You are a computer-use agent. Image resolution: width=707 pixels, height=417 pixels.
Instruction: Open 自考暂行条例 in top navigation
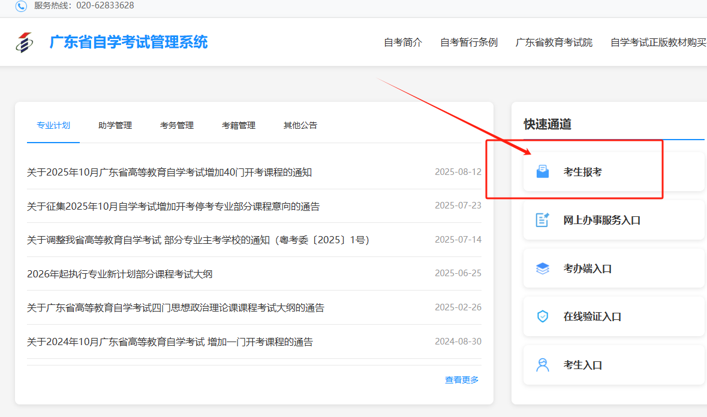[x=469, y=42]
